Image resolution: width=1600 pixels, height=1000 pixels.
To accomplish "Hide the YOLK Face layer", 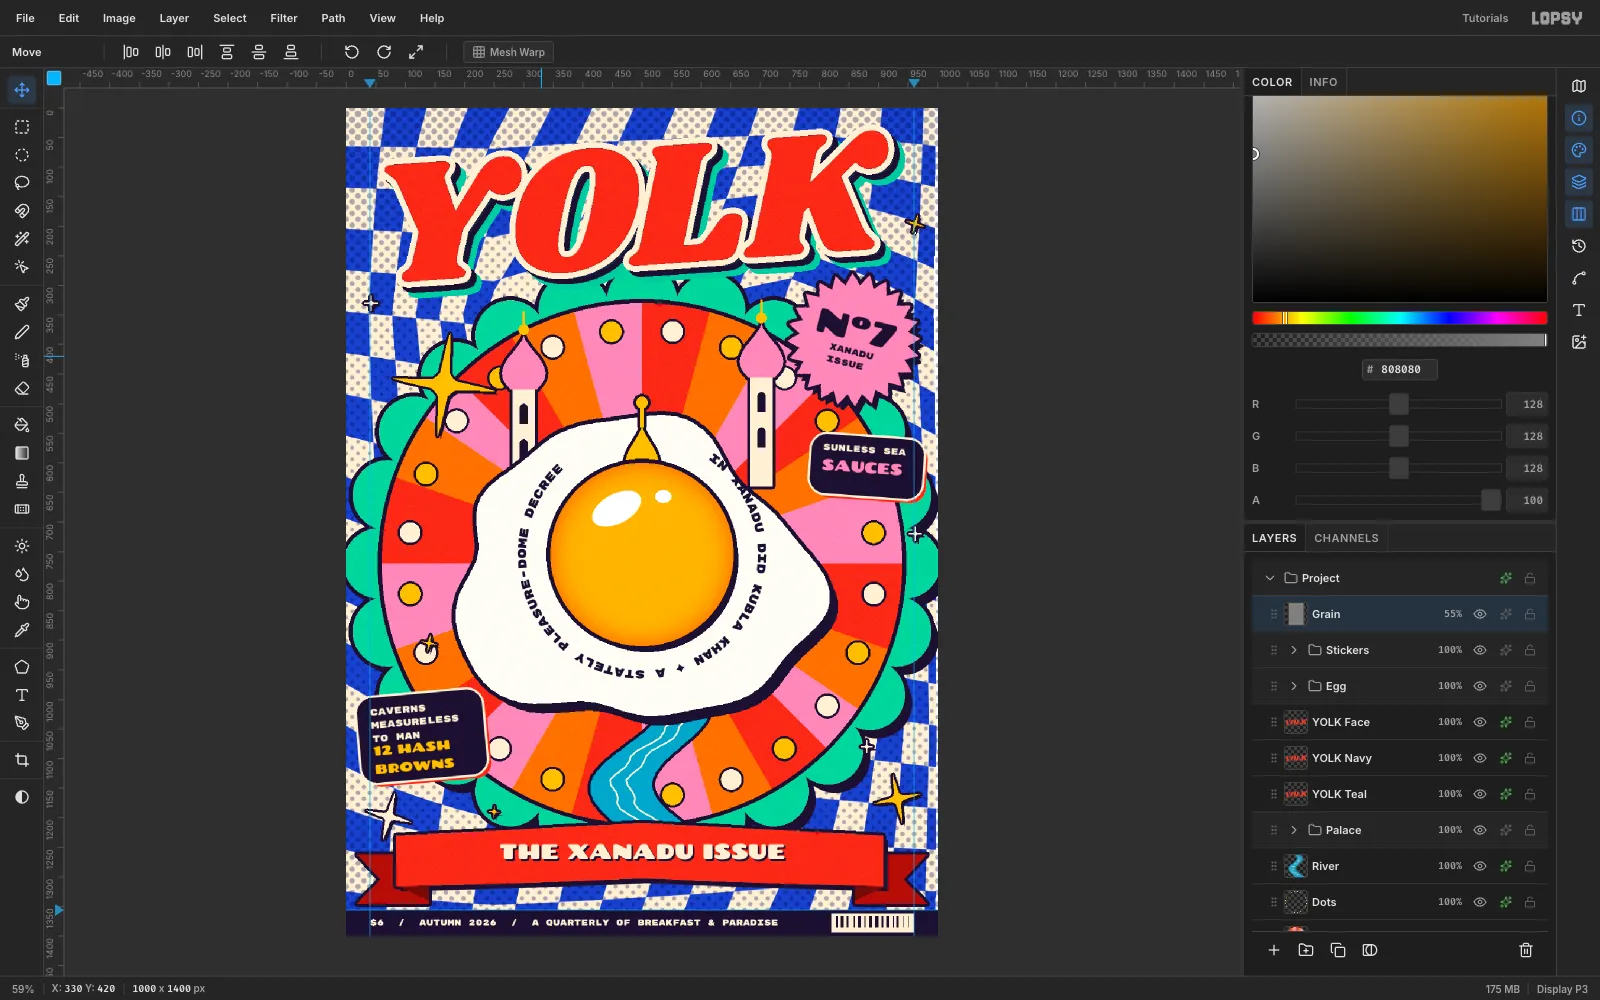I will point(1480,722).
